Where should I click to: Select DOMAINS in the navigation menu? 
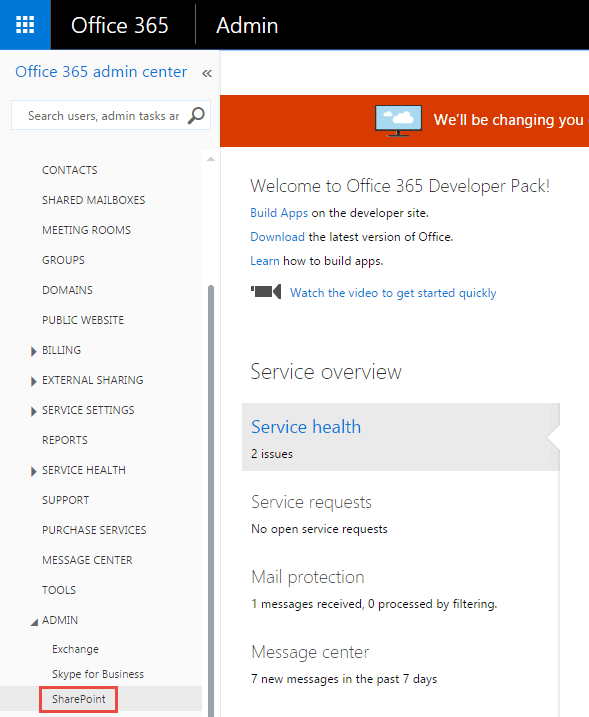67,290
